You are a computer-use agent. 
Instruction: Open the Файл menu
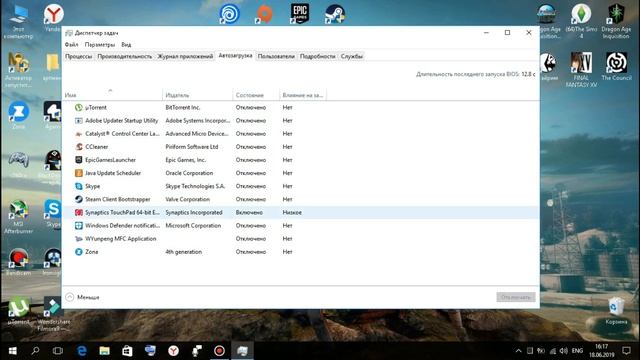click(71, 44)
